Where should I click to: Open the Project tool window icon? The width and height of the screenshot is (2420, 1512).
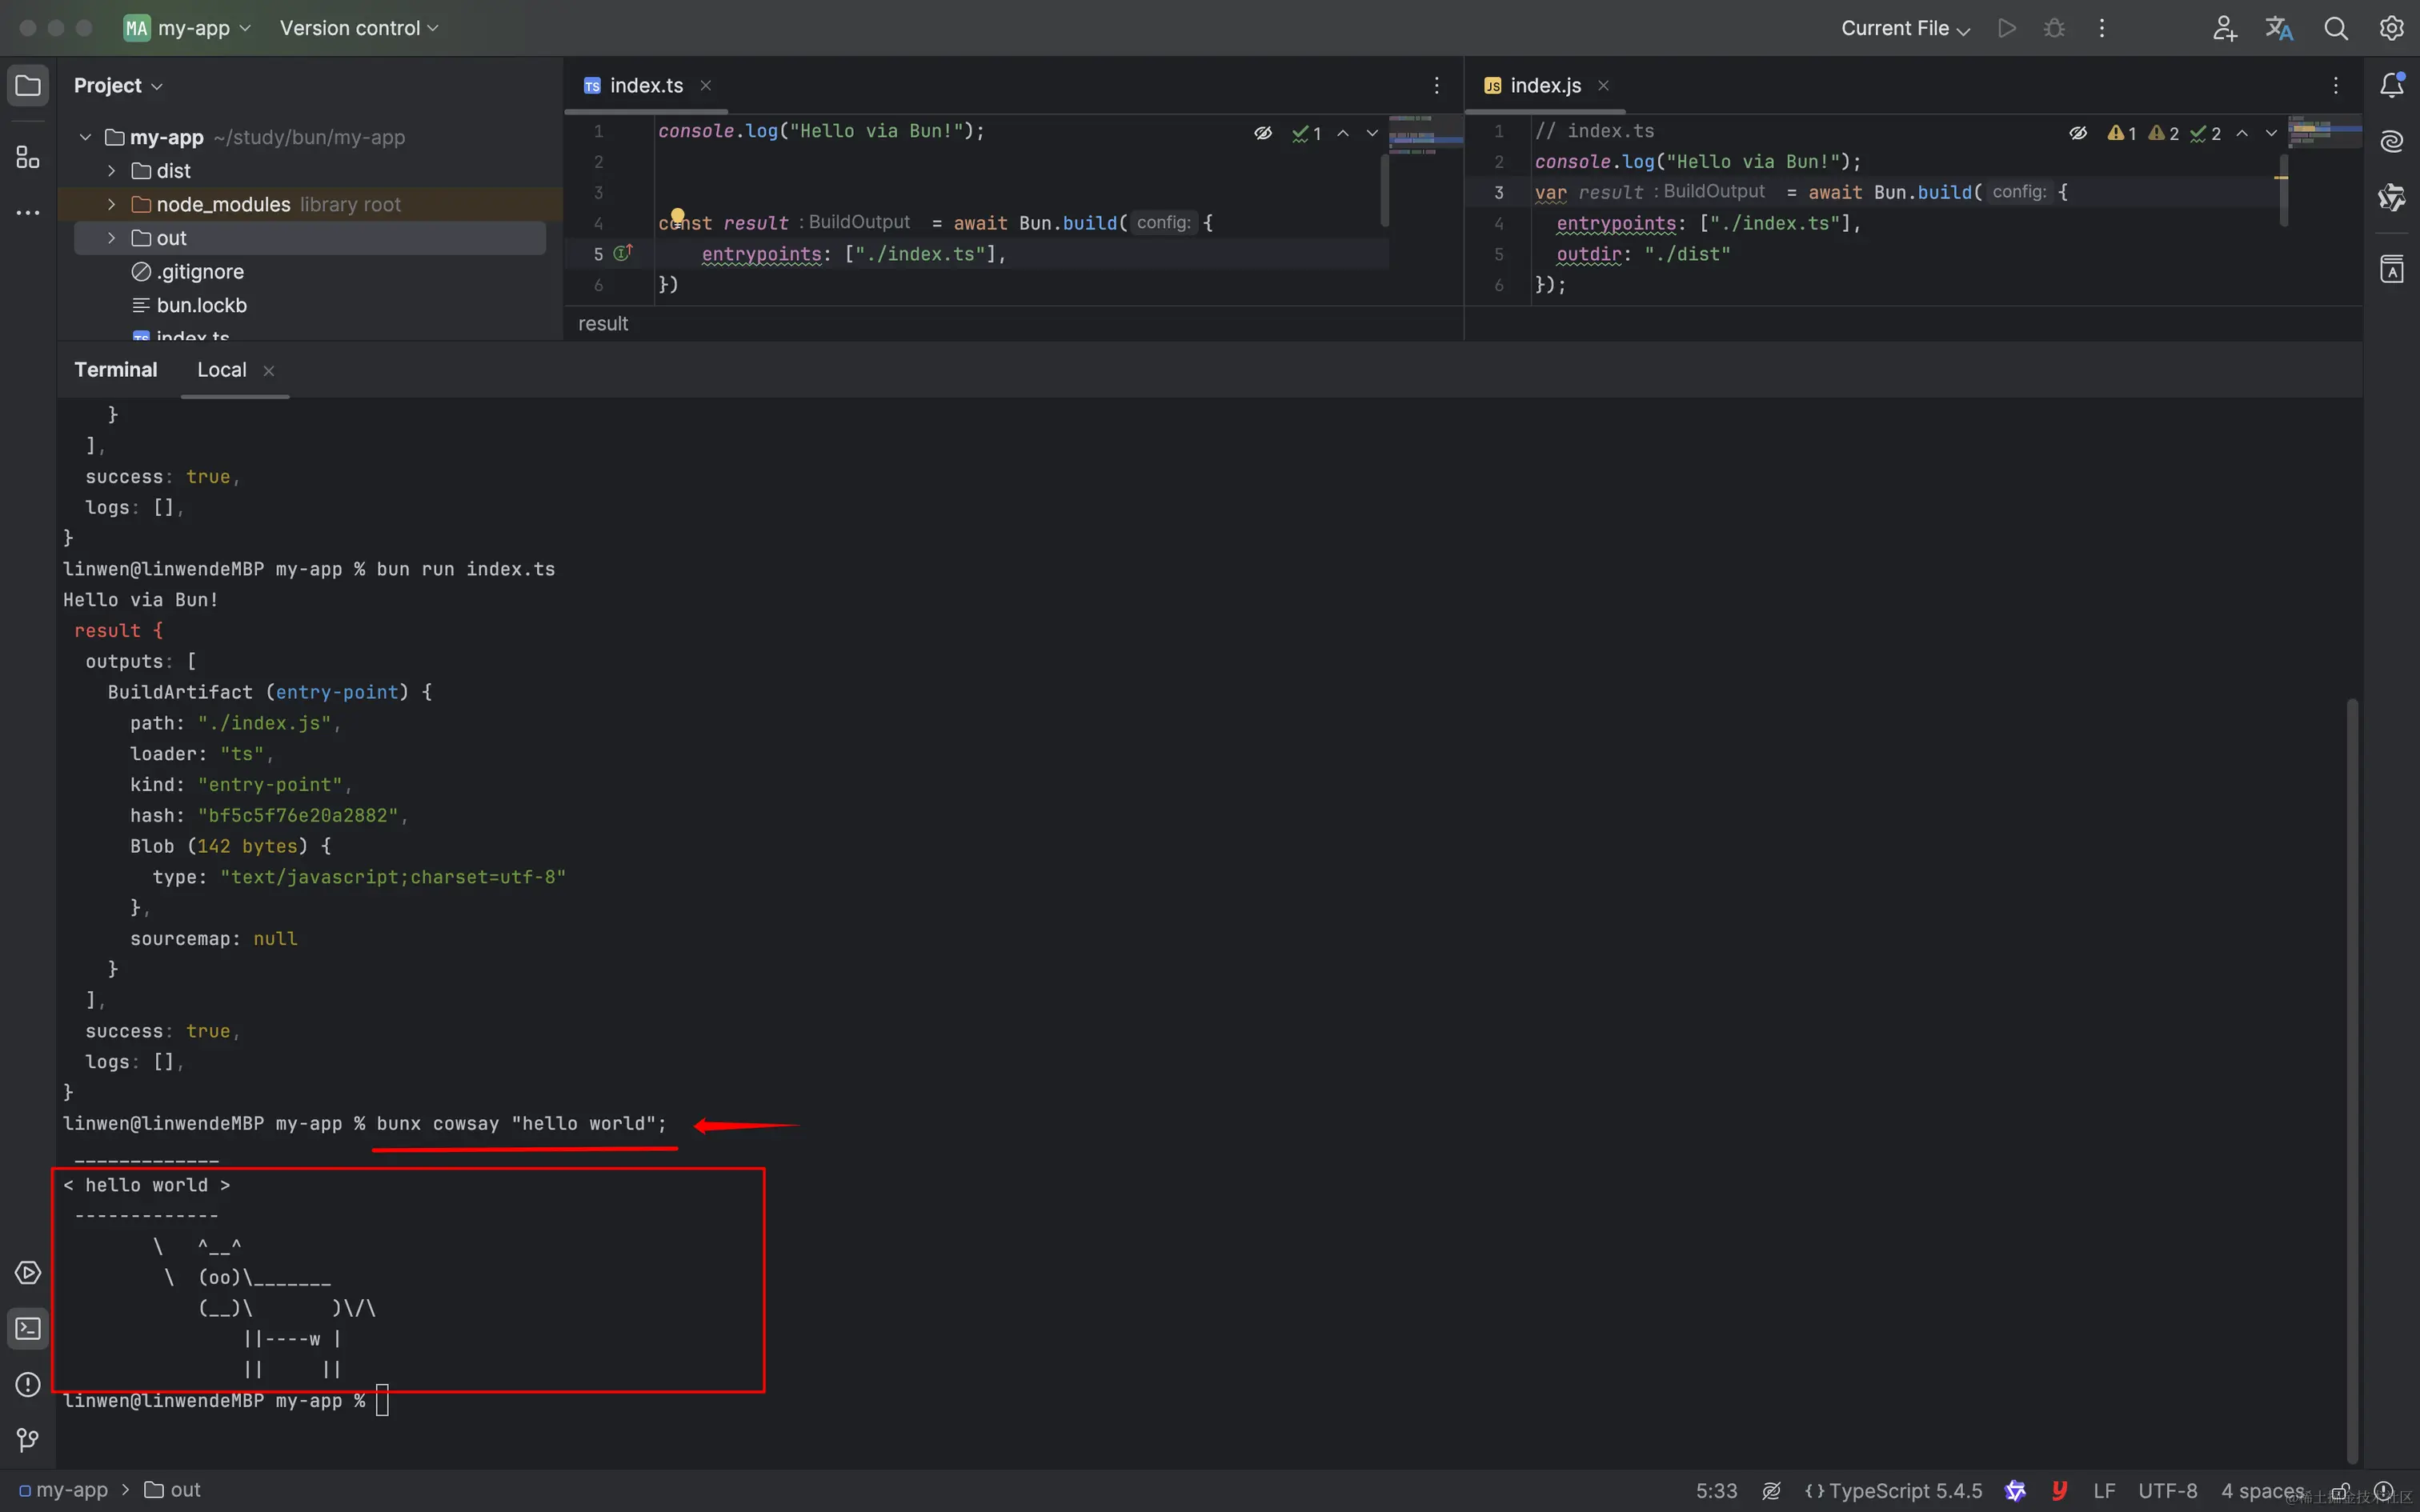pyautogui.click(x=28, y=85)
